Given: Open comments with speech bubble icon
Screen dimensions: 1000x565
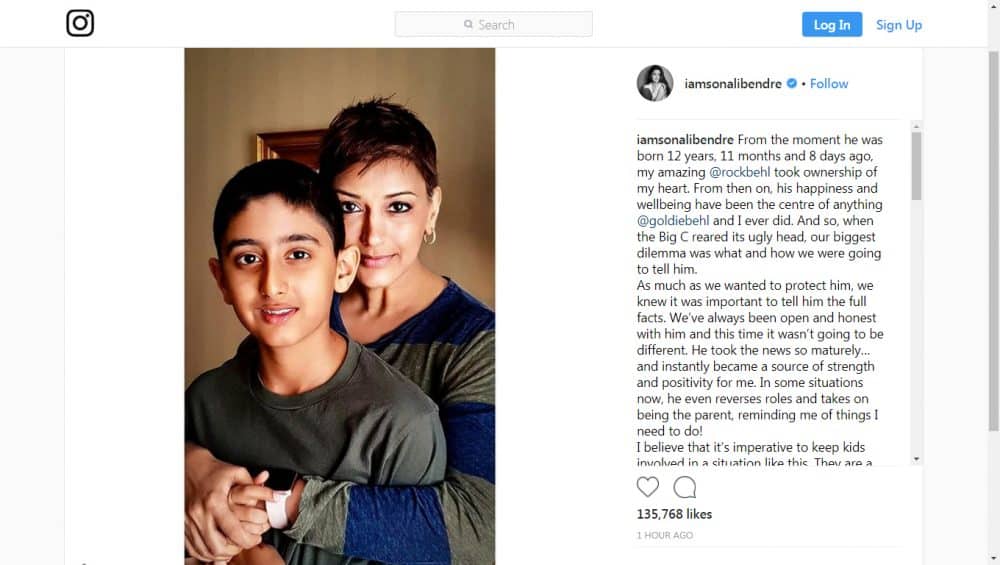Looking at the screenshot, I should [x=684, y=487].
